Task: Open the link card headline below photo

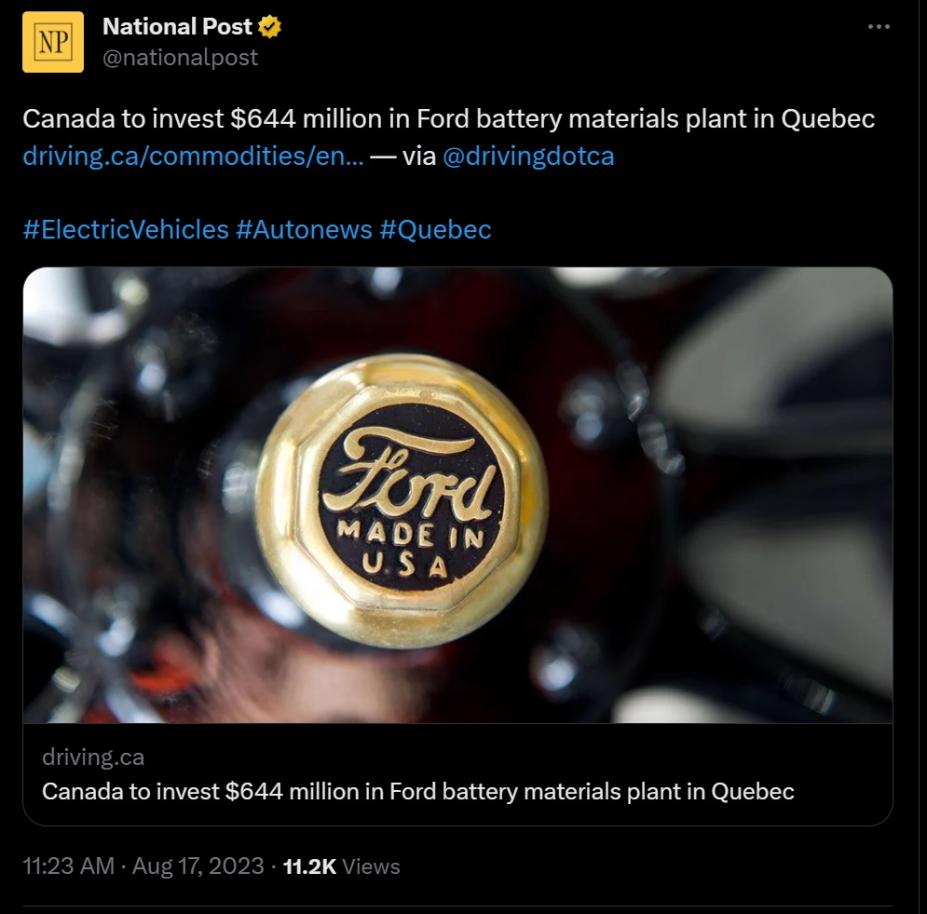Action: (418, 791)
